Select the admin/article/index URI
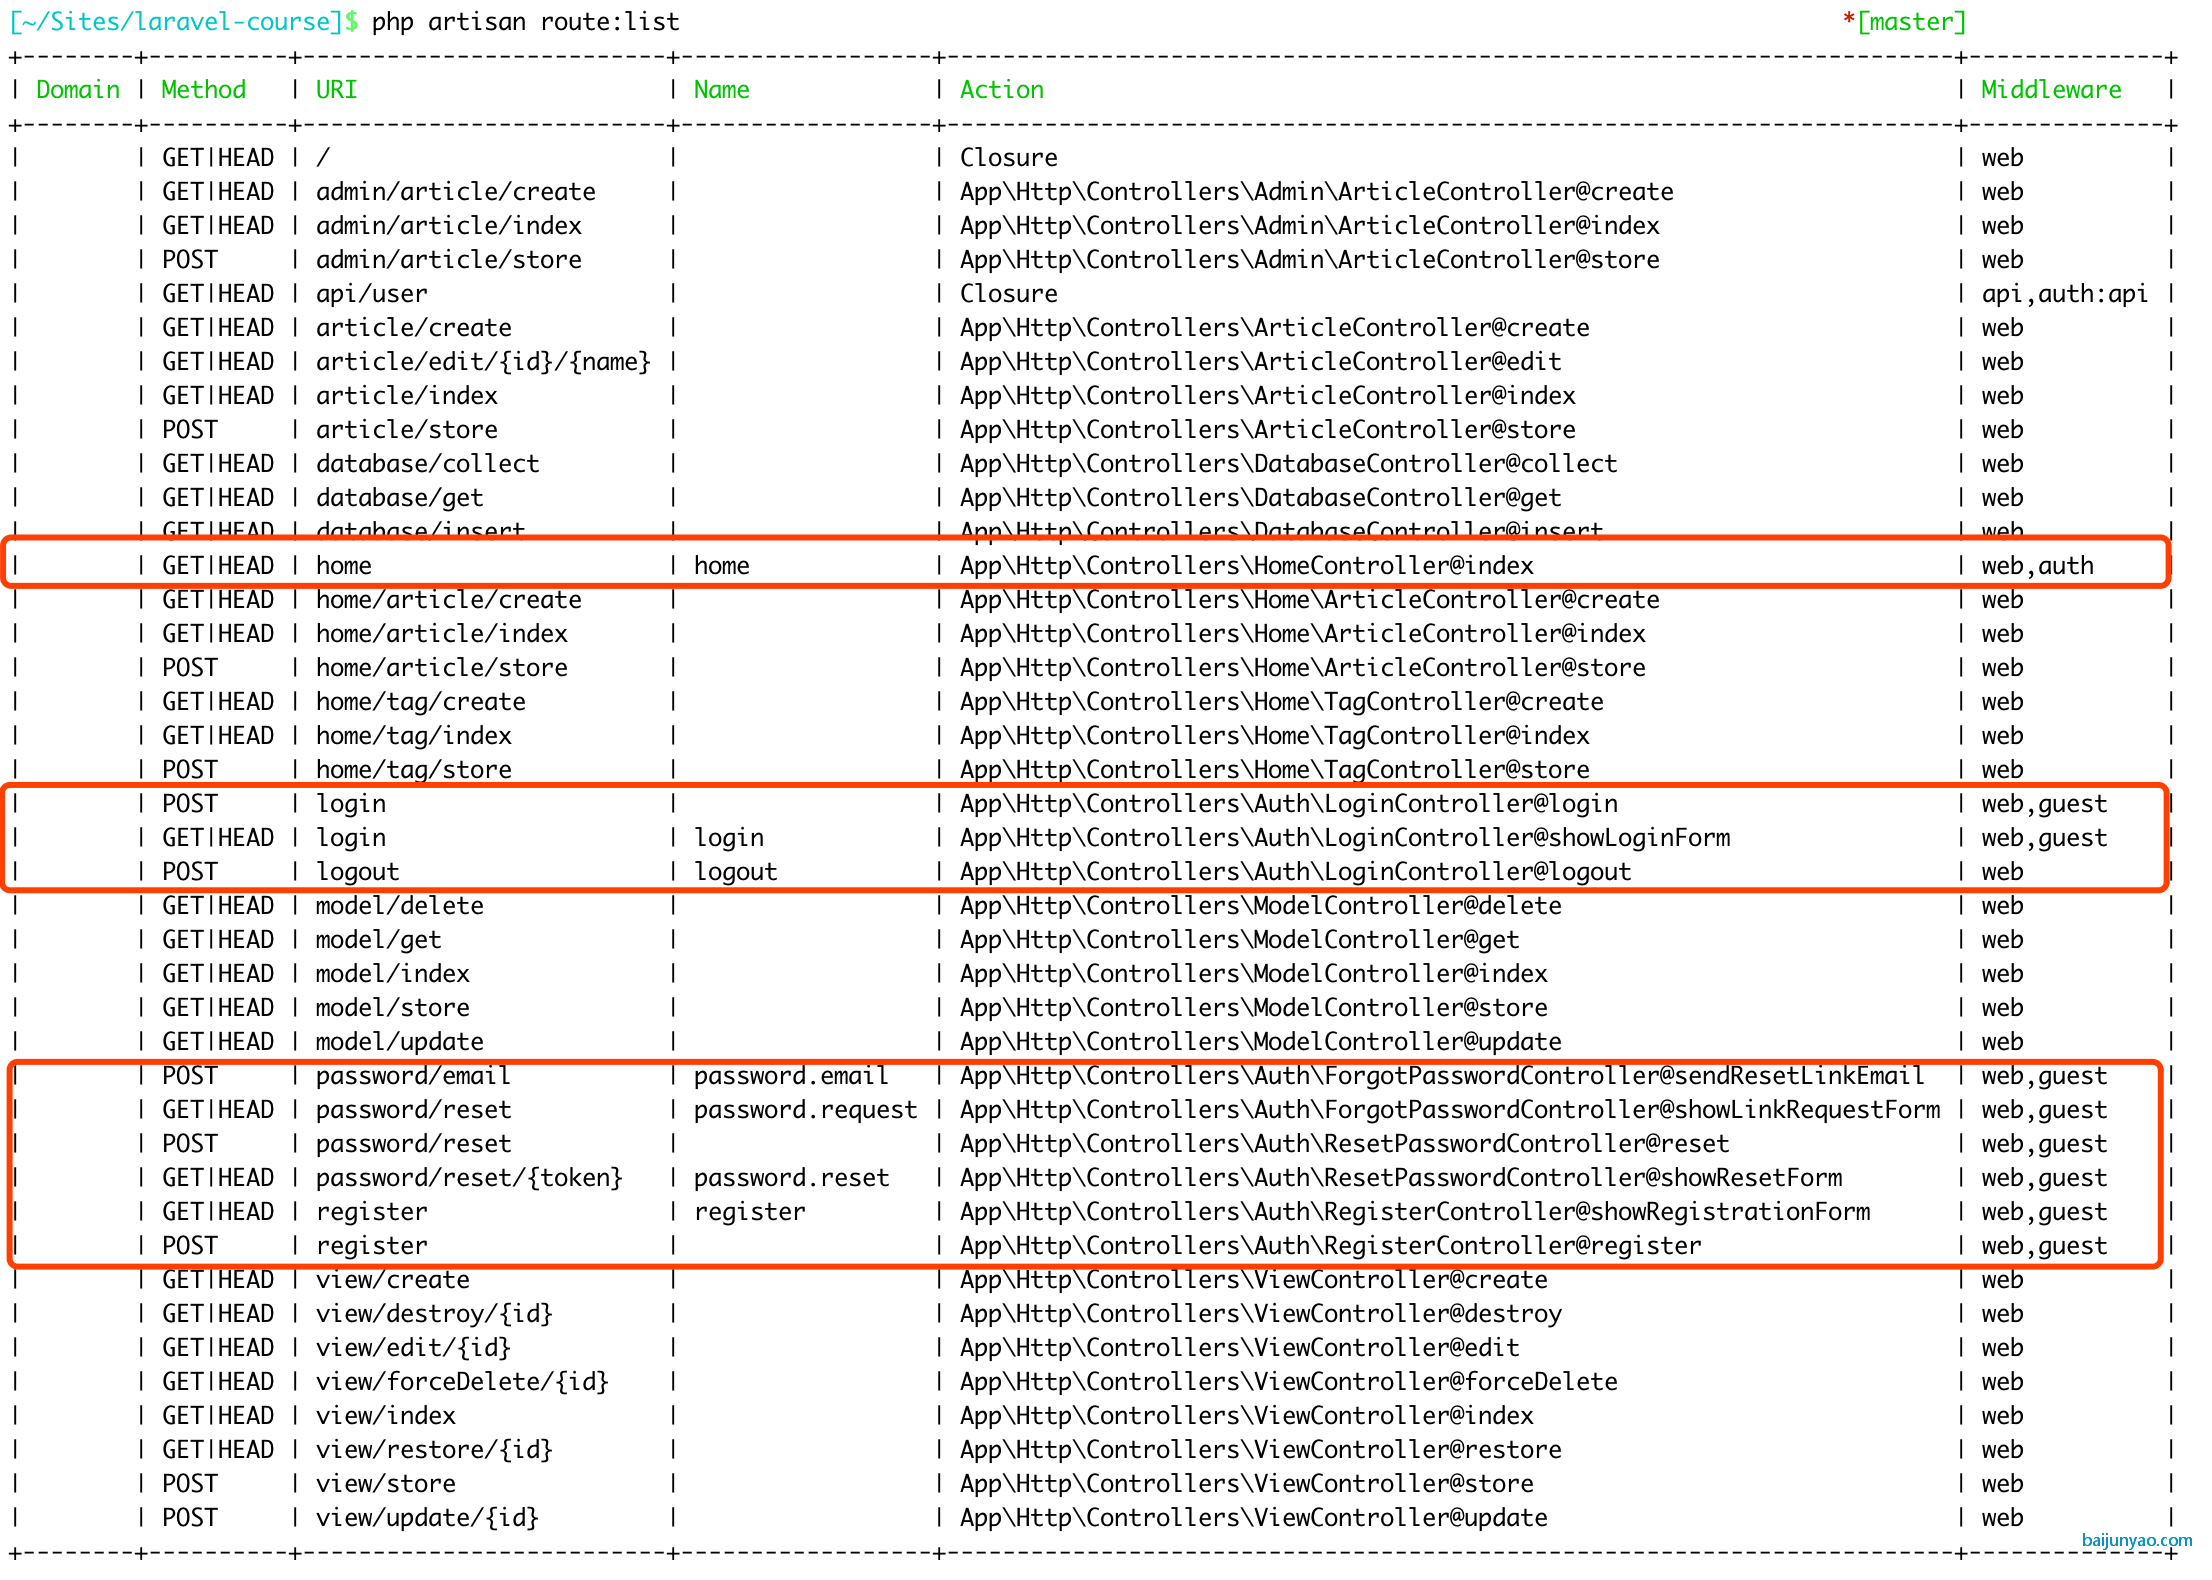This screenshot has height=1580, width=2212. click(x=448, y=226)
